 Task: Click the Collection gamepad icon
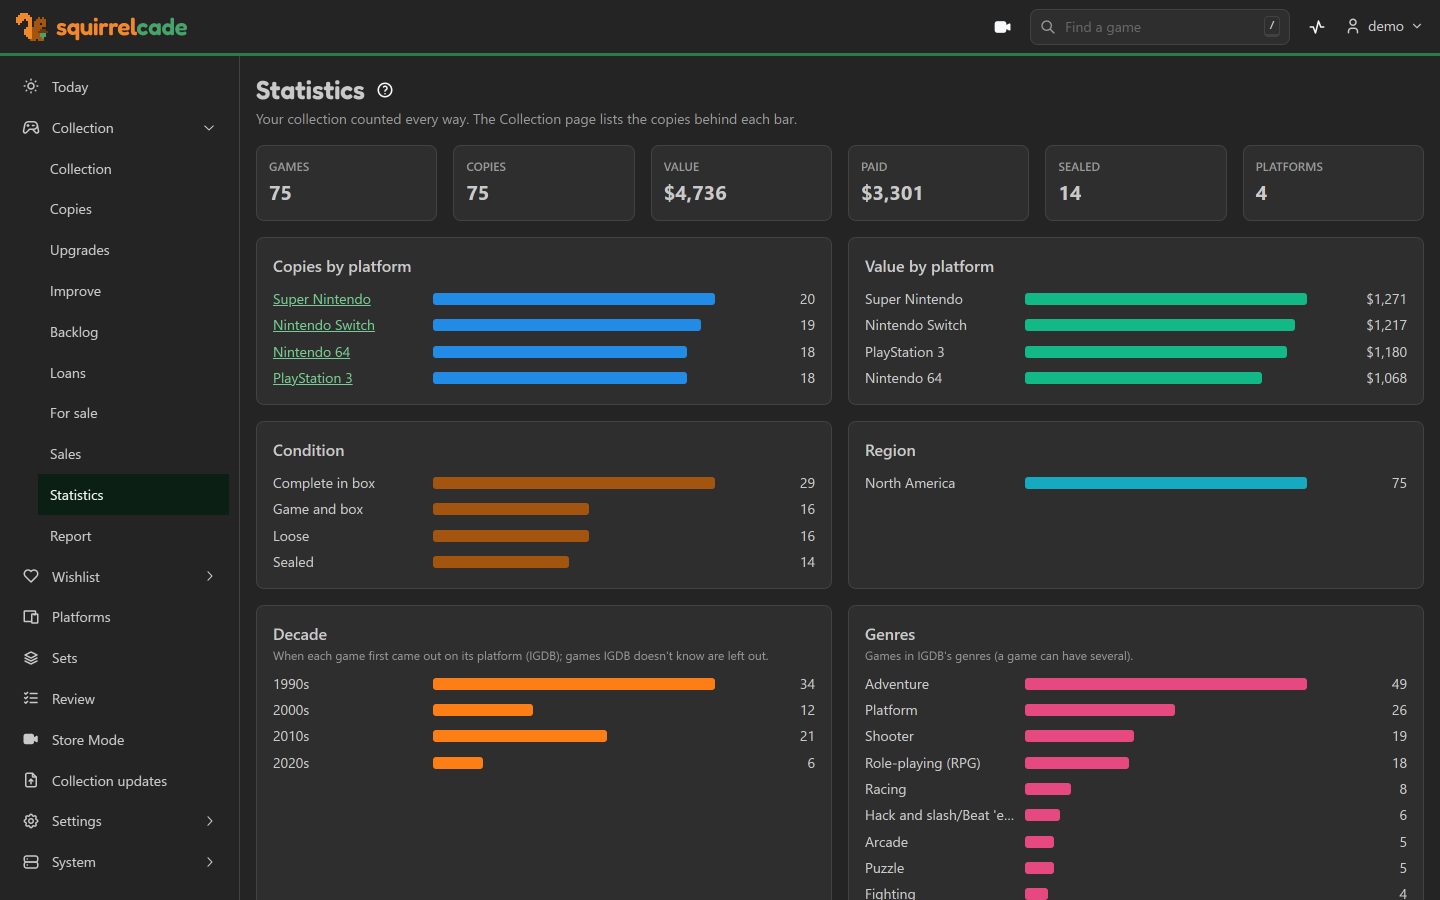pyautogui.click(x=31, y=128)
